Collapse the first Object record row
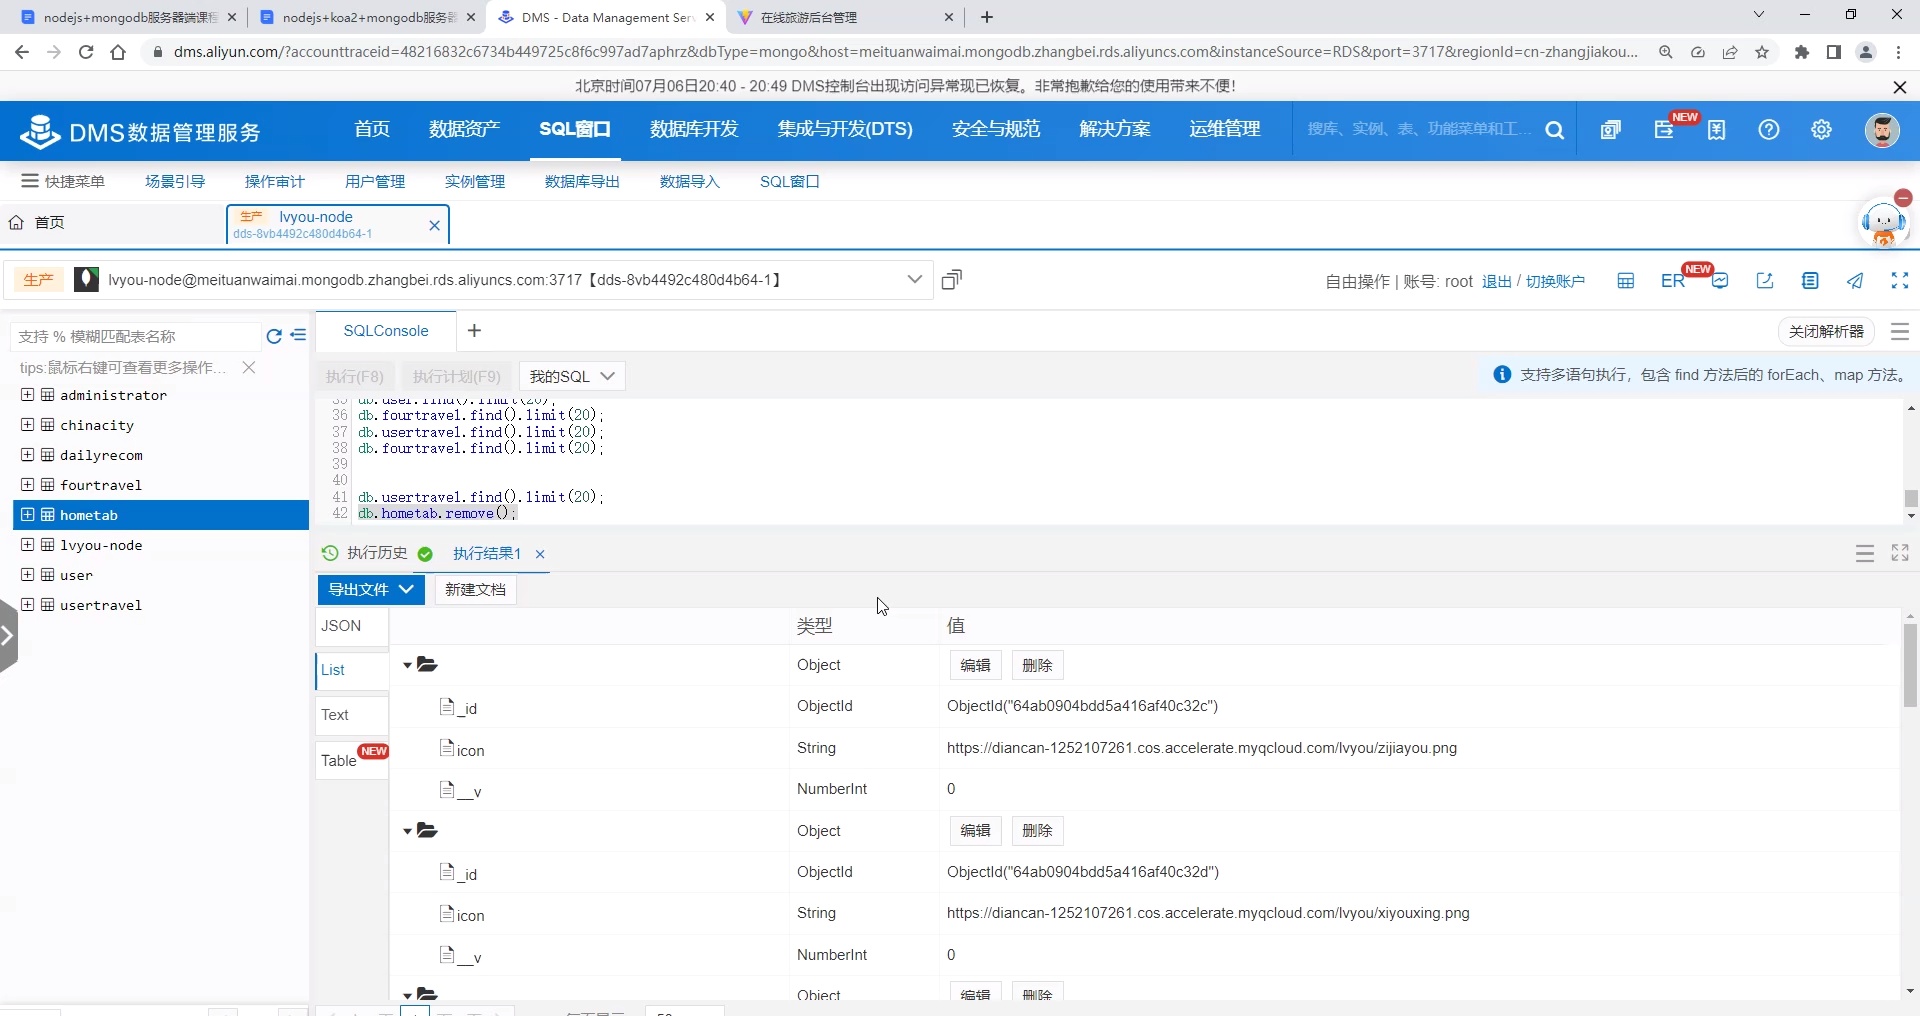 406,665
